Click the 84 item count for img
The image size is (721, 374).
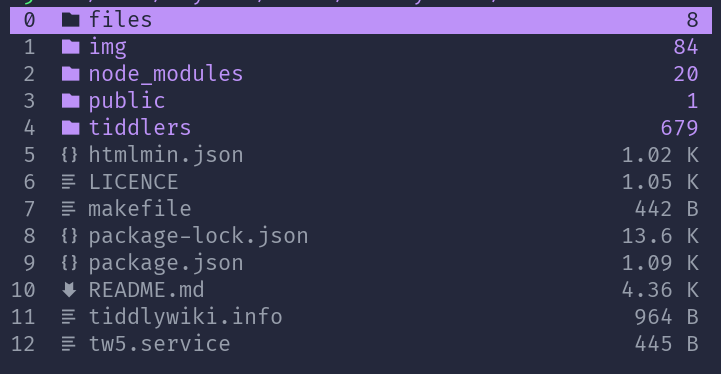coord(686,47)
